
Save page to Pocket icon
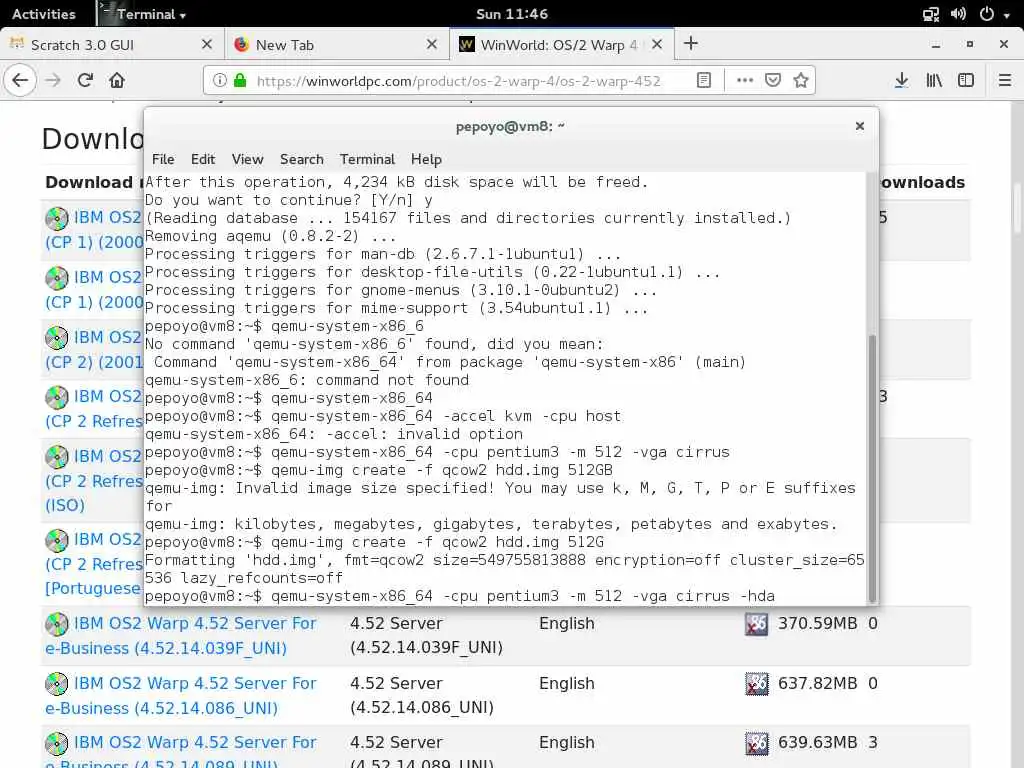pos(773,80)
